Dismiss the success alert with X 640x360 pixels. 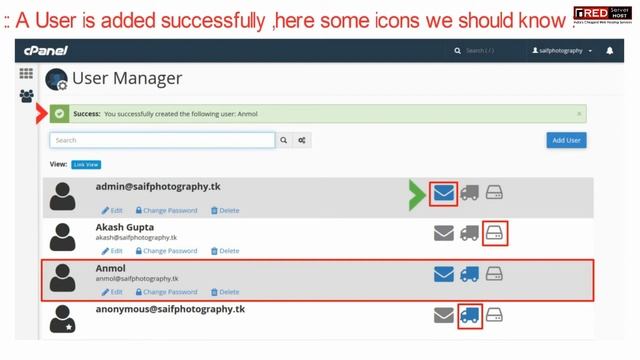(x=579, y=114)
